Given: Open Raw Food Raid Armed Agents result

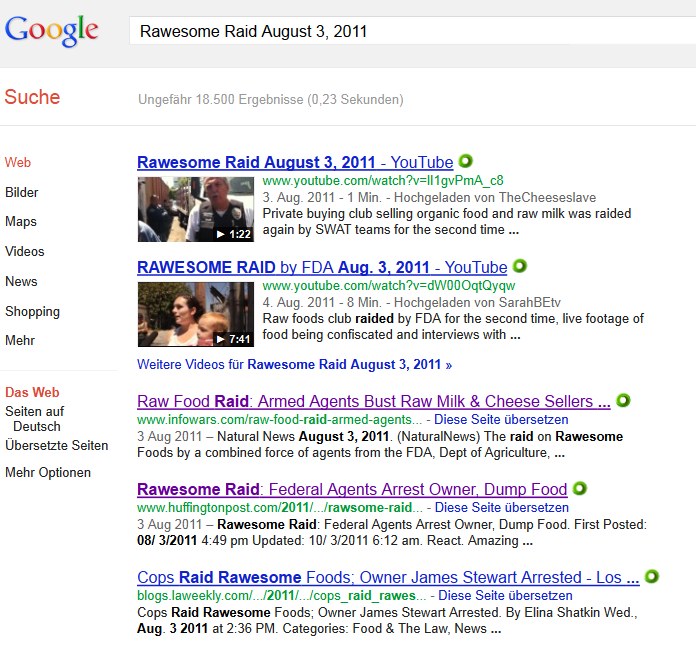Looking at the screenshot, I should coord(374,402).
